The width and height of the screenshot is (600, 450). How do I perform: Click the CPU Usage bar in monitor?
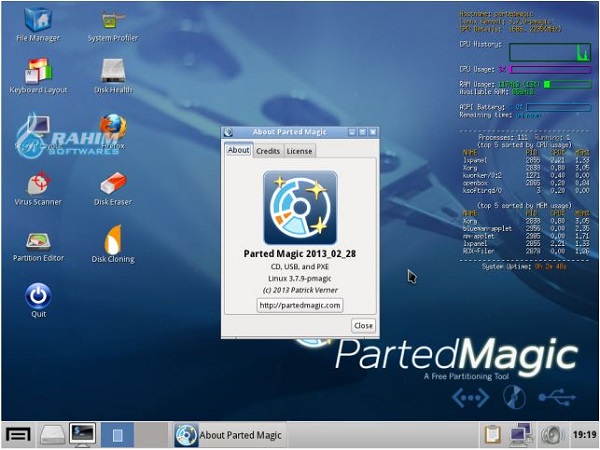pos(550,70)
